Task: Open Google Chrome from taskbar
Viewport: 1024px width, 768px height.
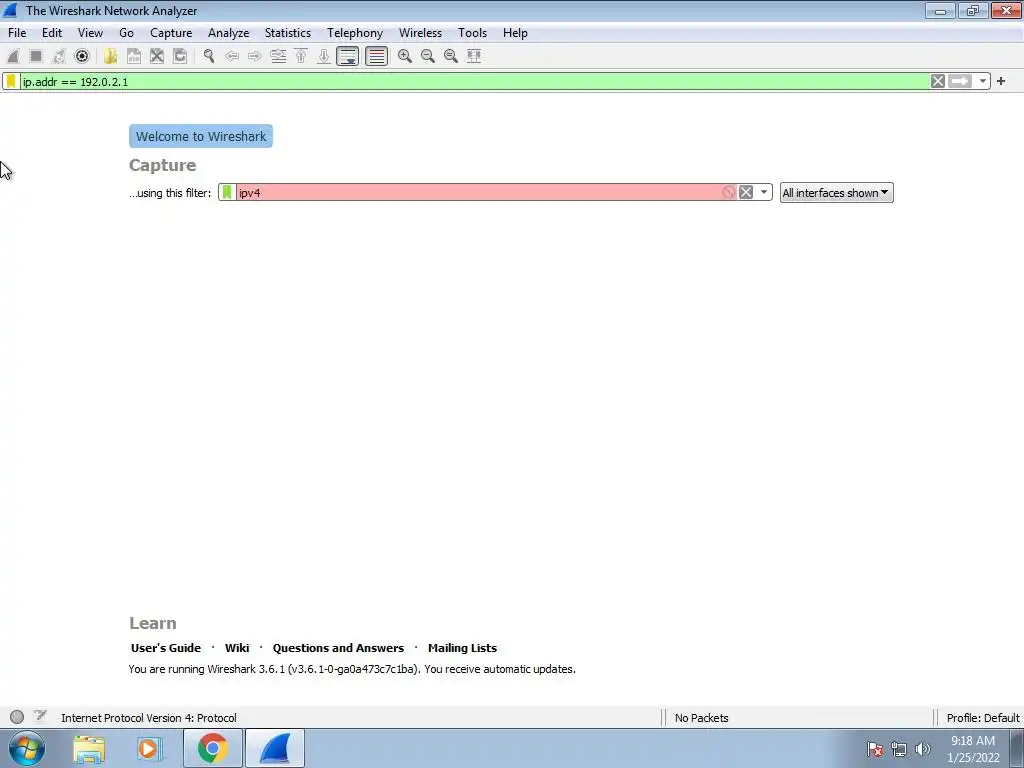Action: click(x=212, y=748)
